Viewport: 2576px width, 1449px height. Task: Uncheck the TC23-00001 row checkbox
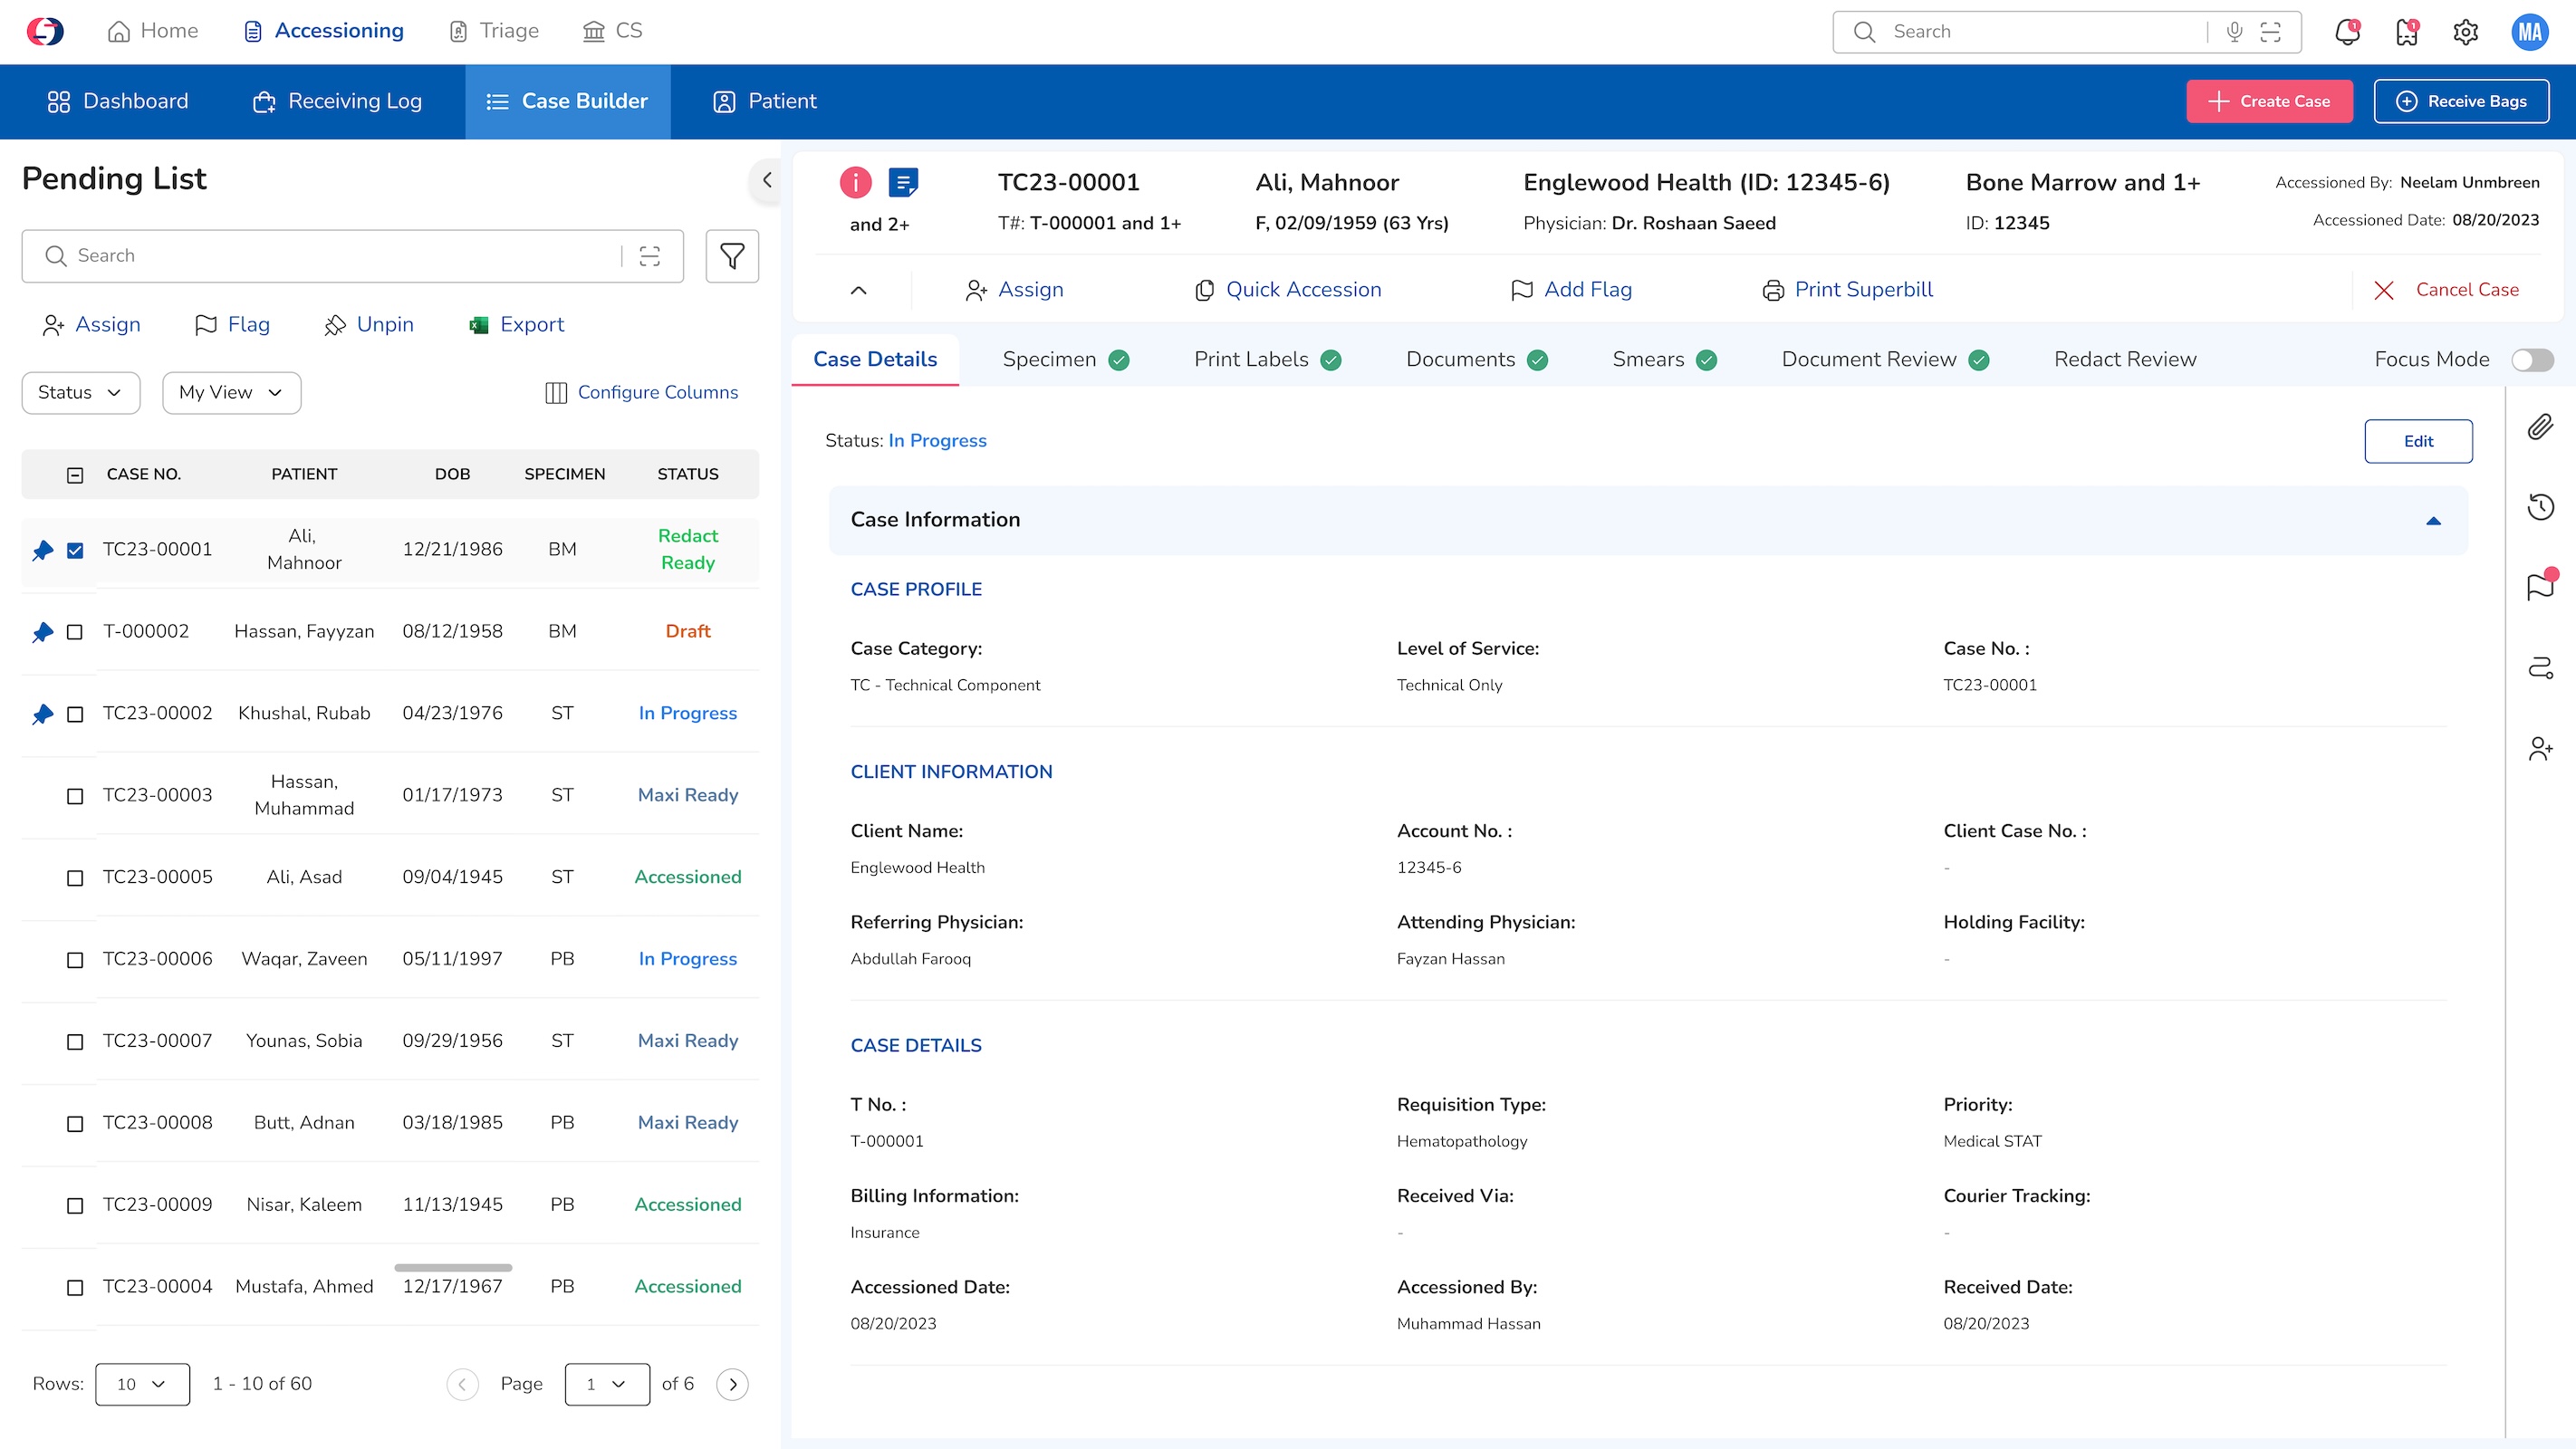click(x=75, y=550)
